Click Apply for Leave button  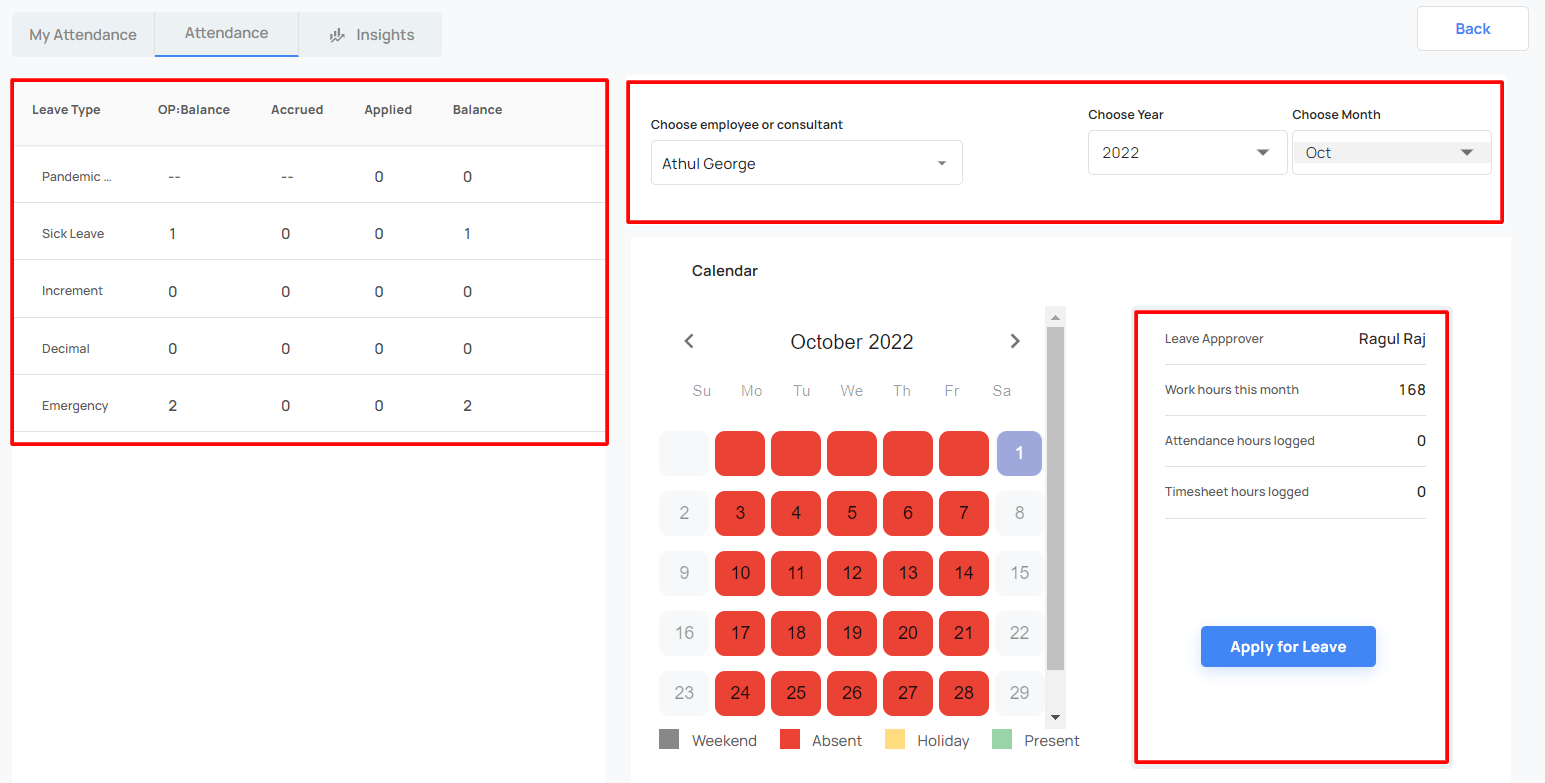tap(1288, 646)
